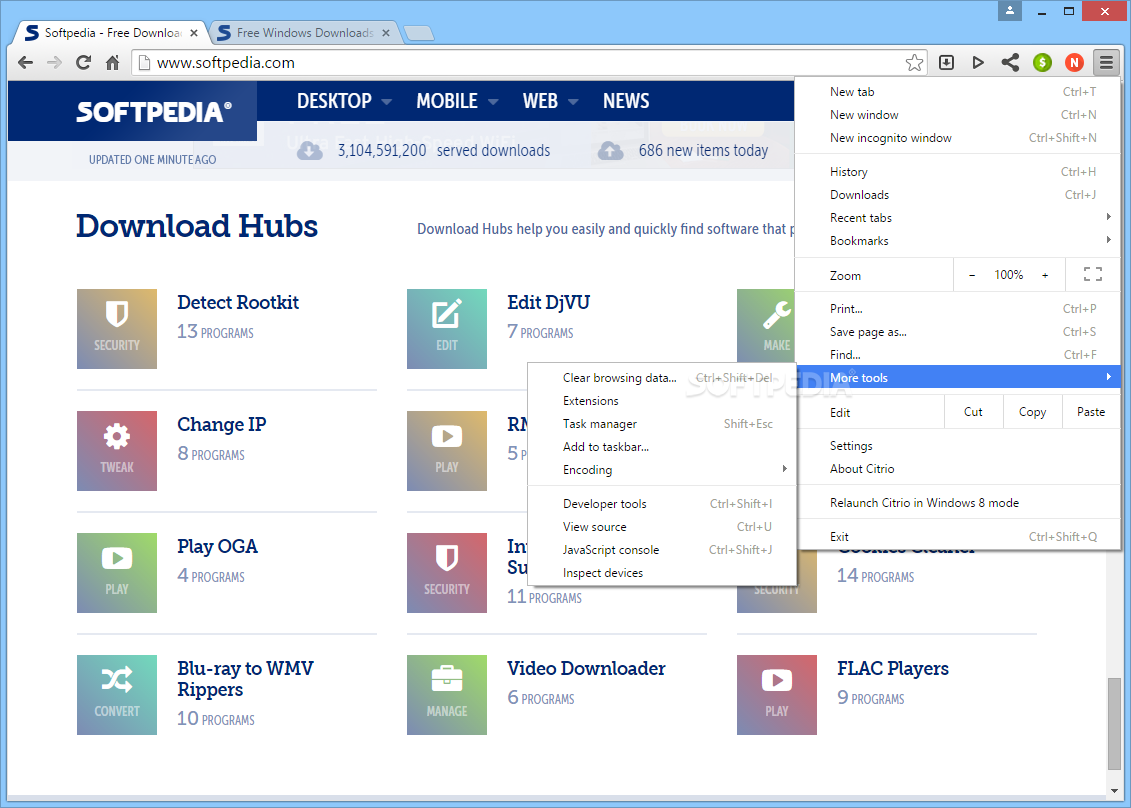Open the Detect Rootkit security tile
Viewport: 1131px width, 808px height.
pos(117,329)
